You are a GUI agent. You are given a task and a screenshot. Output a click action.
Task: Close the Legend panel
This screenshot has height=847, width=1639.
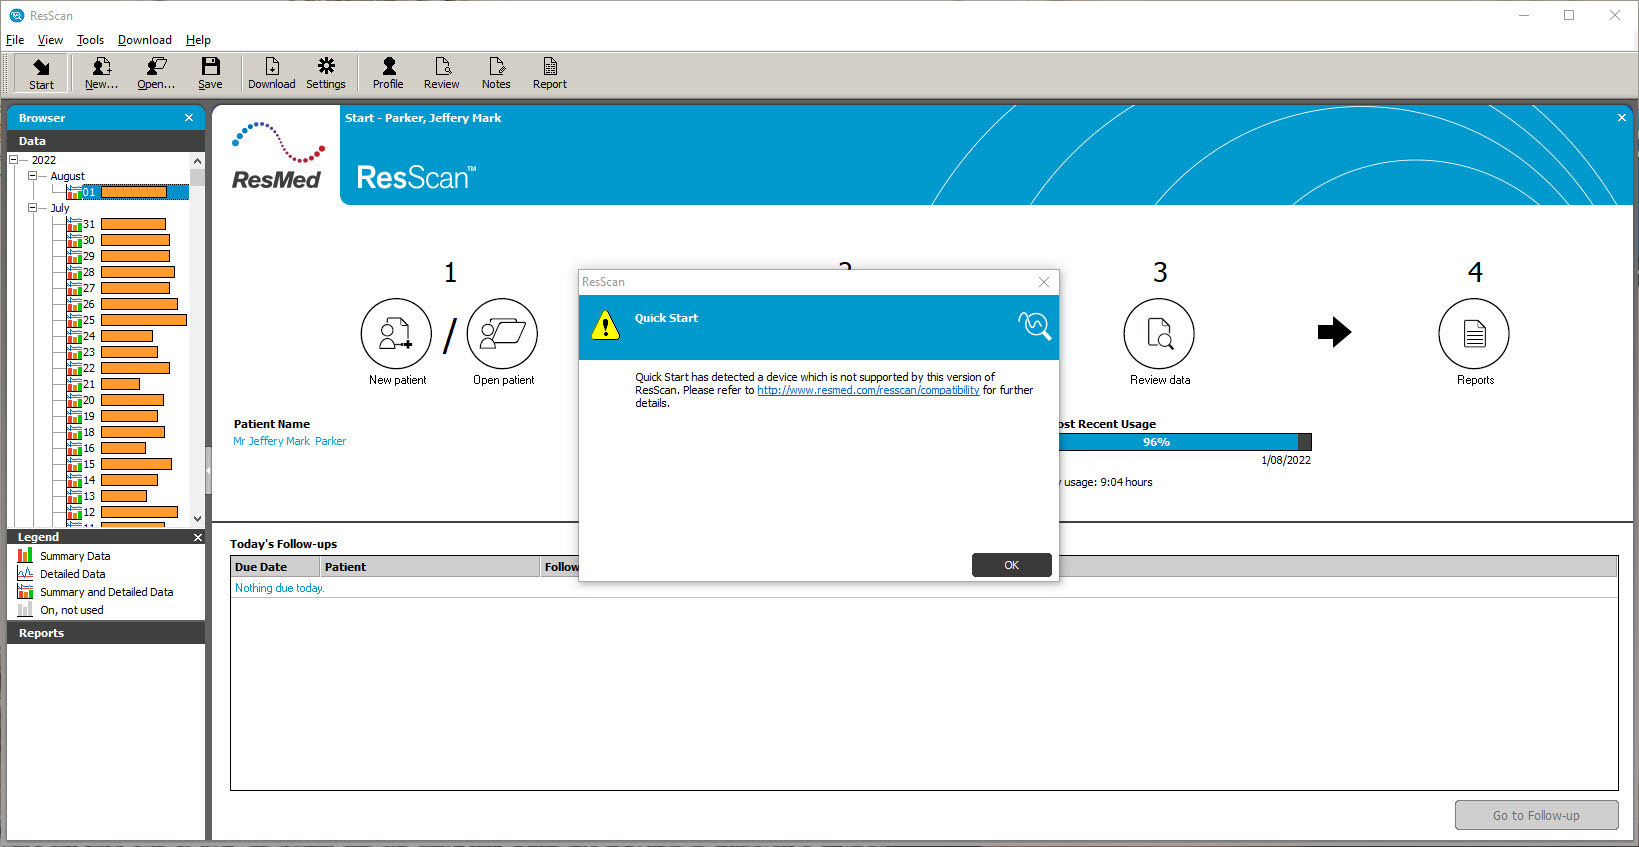[x=197, y=537]
